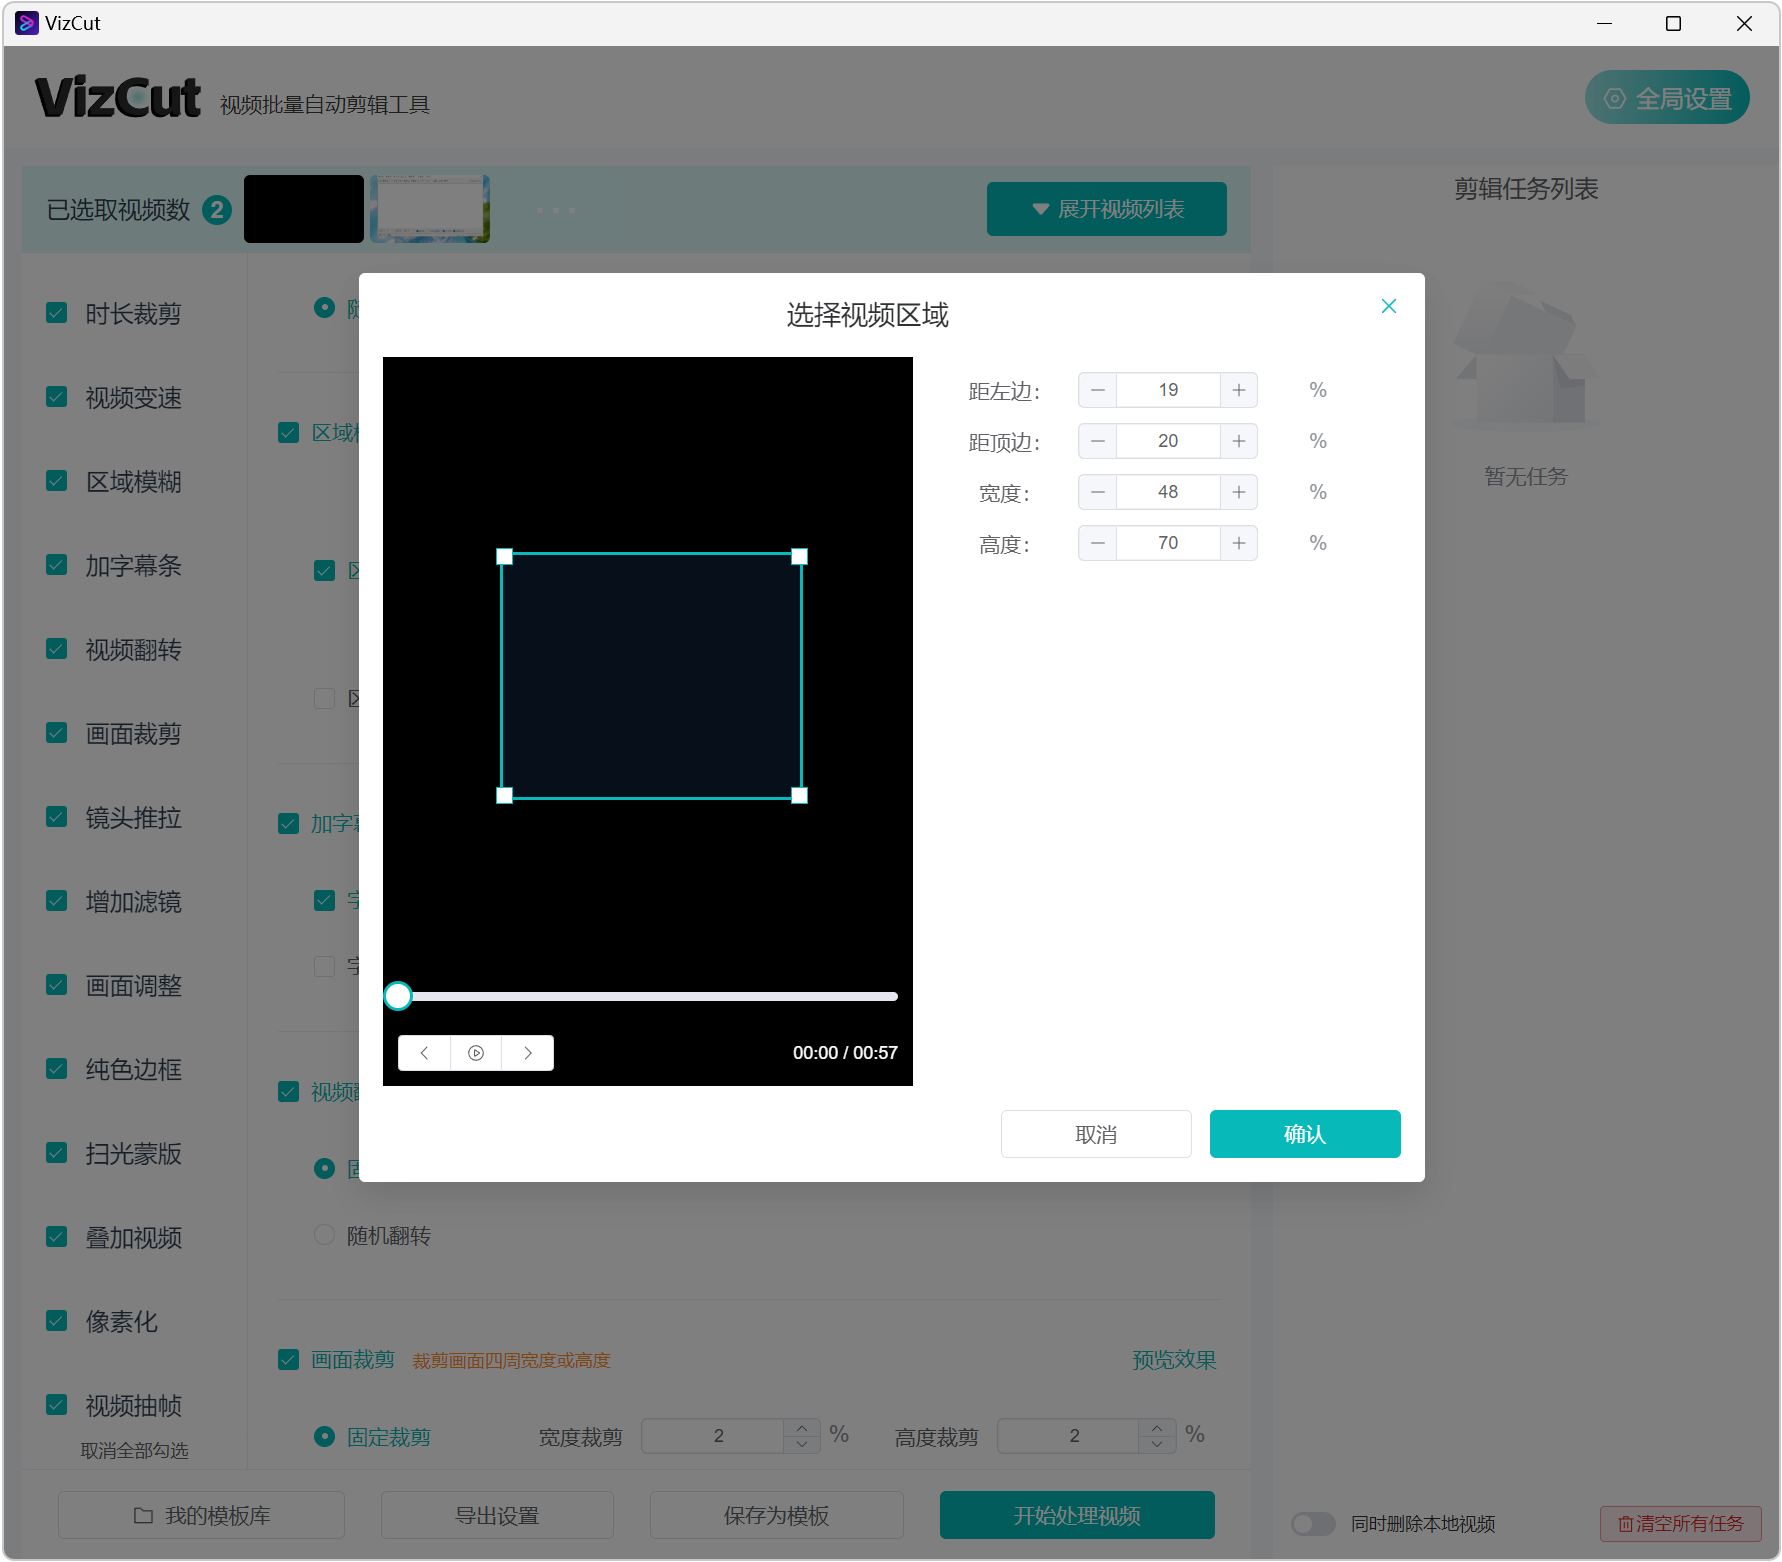Toggle the 时长裁剪 checkbox
The image size is (1782, 1562).
(x=57, y=313)
